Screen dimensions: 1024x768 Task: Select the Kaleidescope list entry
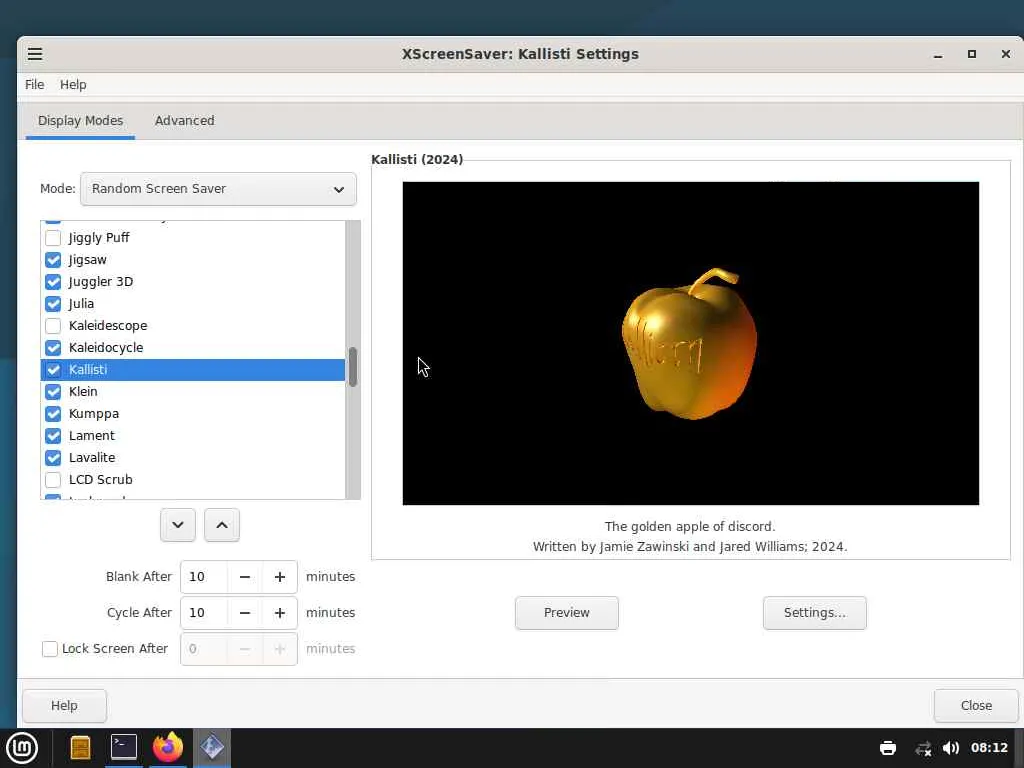pos(193,325)
